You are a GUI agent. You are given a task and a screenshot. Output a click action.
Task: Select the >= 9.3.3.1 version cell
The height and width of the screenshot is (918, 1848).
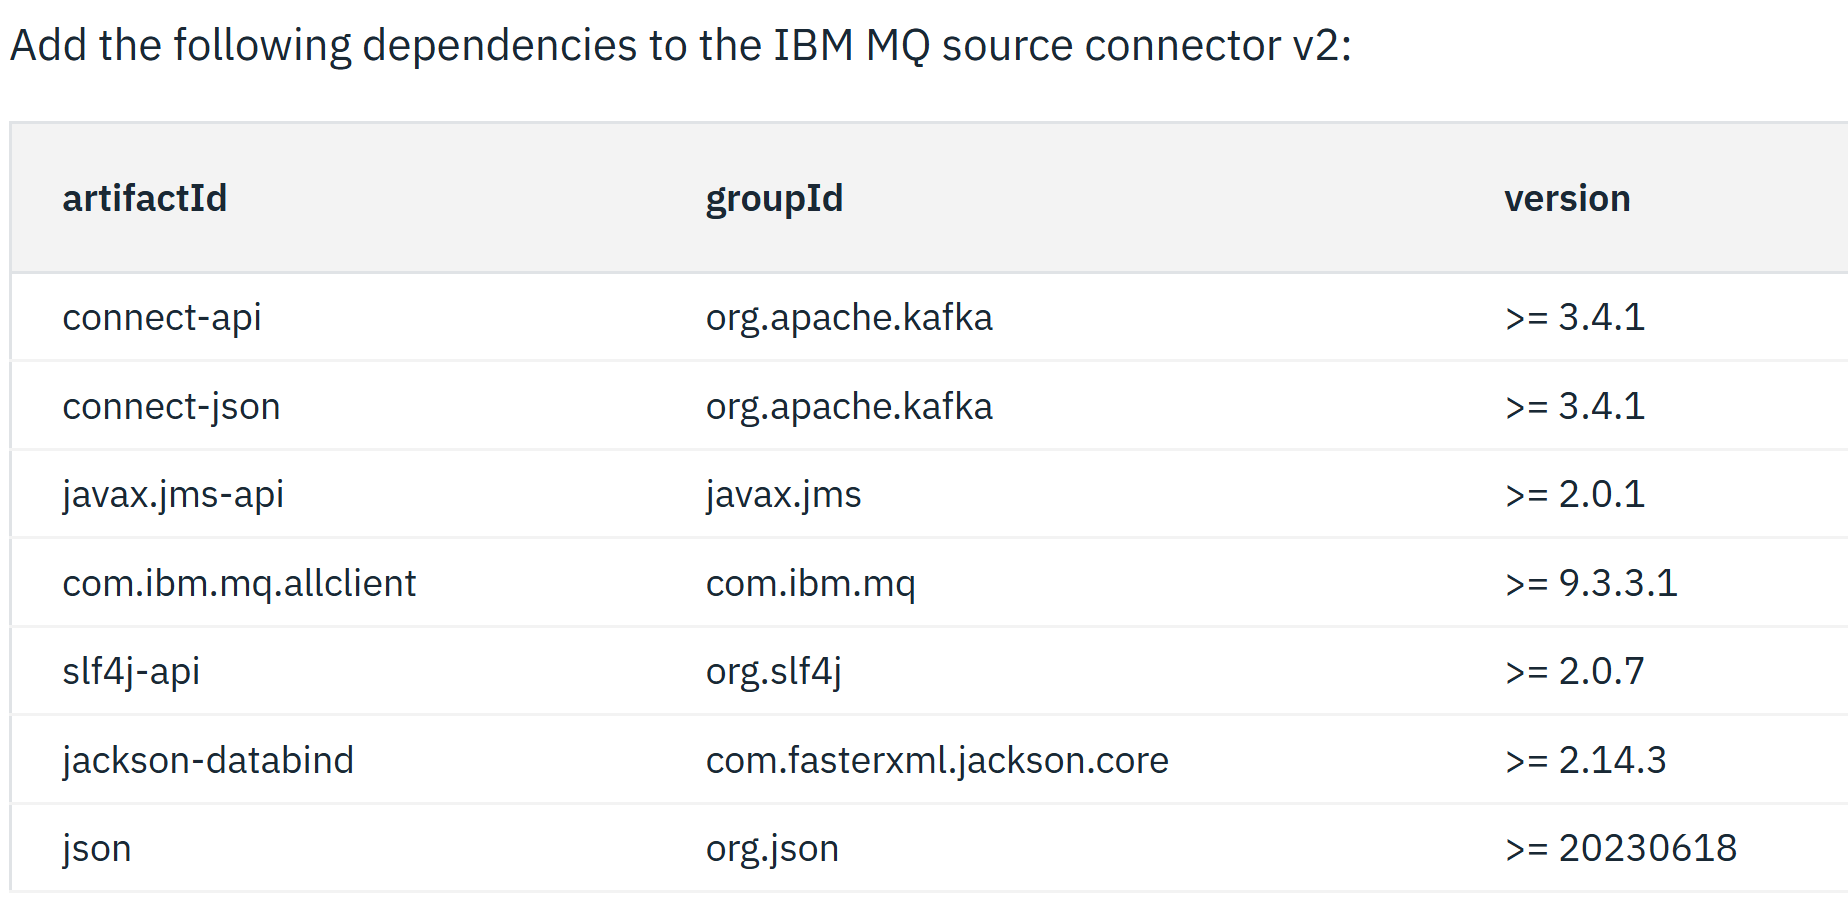coord(1591,584)
